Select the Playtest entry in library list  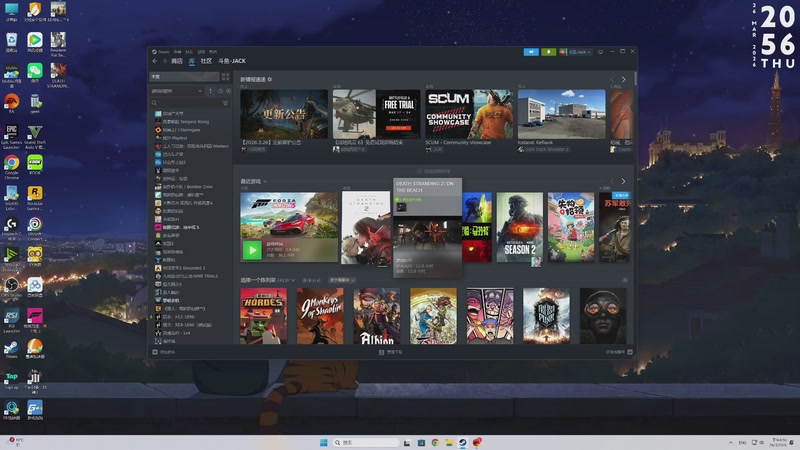pyautogui.click(x=171, y=138)
